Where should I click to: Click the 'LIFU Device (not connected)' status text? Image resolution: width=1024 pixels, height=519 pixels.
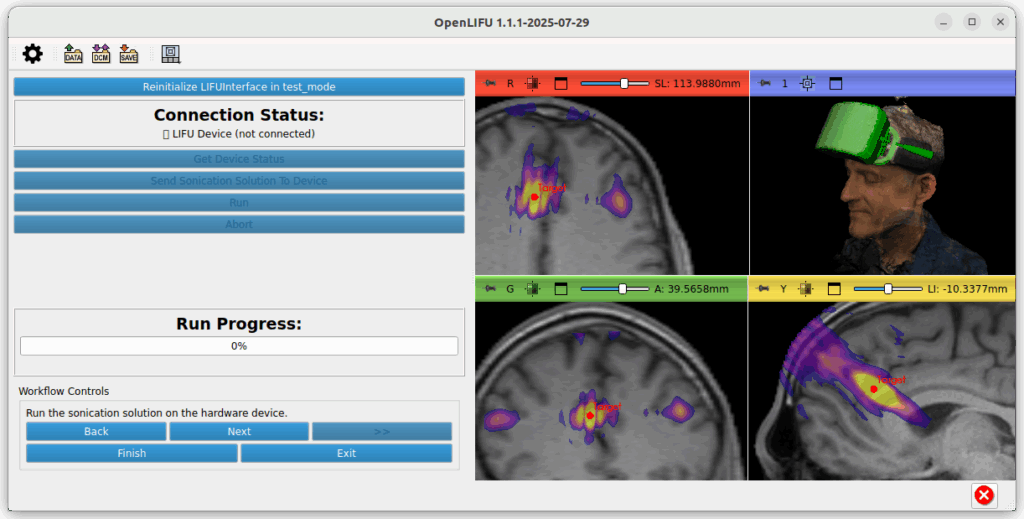point(239,134)
